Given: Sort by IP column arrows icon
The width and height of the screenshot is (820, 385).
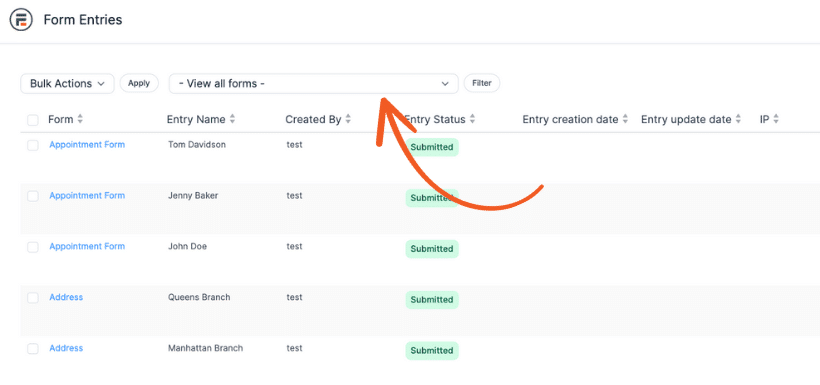Looking at the screenshot, I should click(x=776, y=119).
